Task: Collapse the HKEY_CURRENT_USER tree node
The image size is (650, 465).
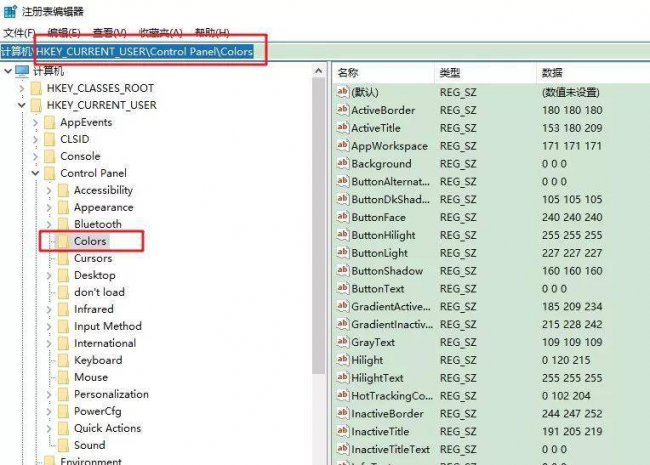Action: (22, 105)
